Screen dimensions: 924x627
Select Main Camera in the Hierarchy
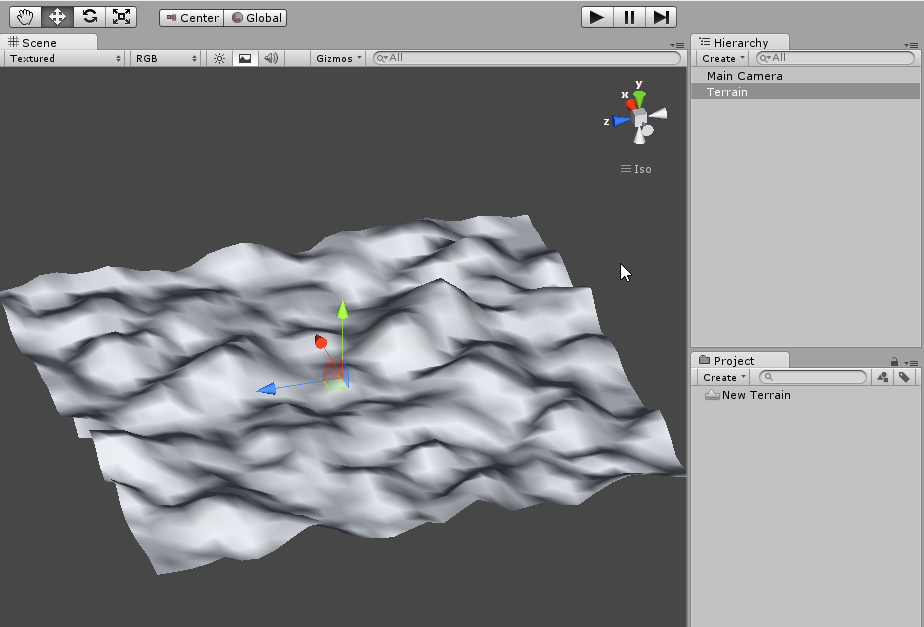point(744,76)
